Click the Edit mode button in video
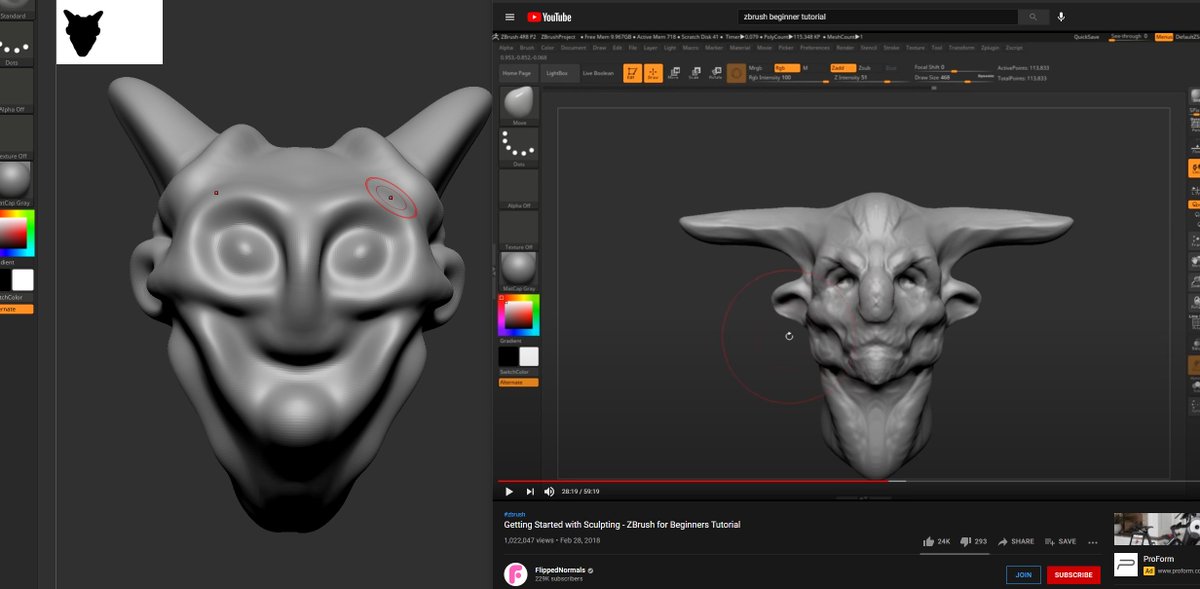Screen dimensions: 1200x589 point(632,73)
